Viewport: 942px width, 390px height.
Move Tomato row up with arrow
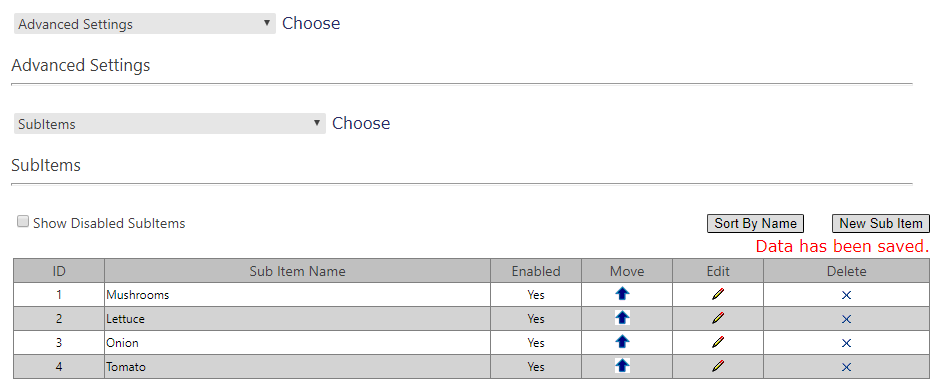(622, 365)
